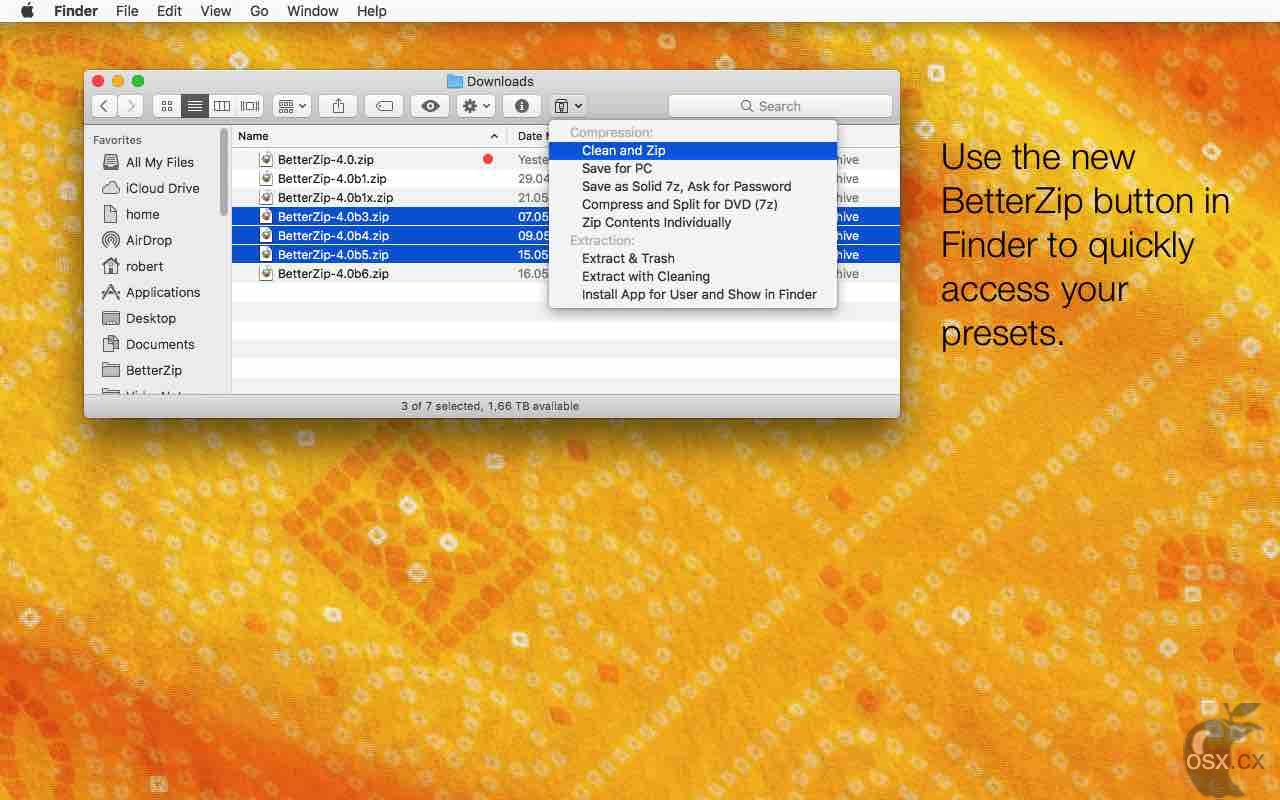Open Desktop in sidebar

pos(150,318)
